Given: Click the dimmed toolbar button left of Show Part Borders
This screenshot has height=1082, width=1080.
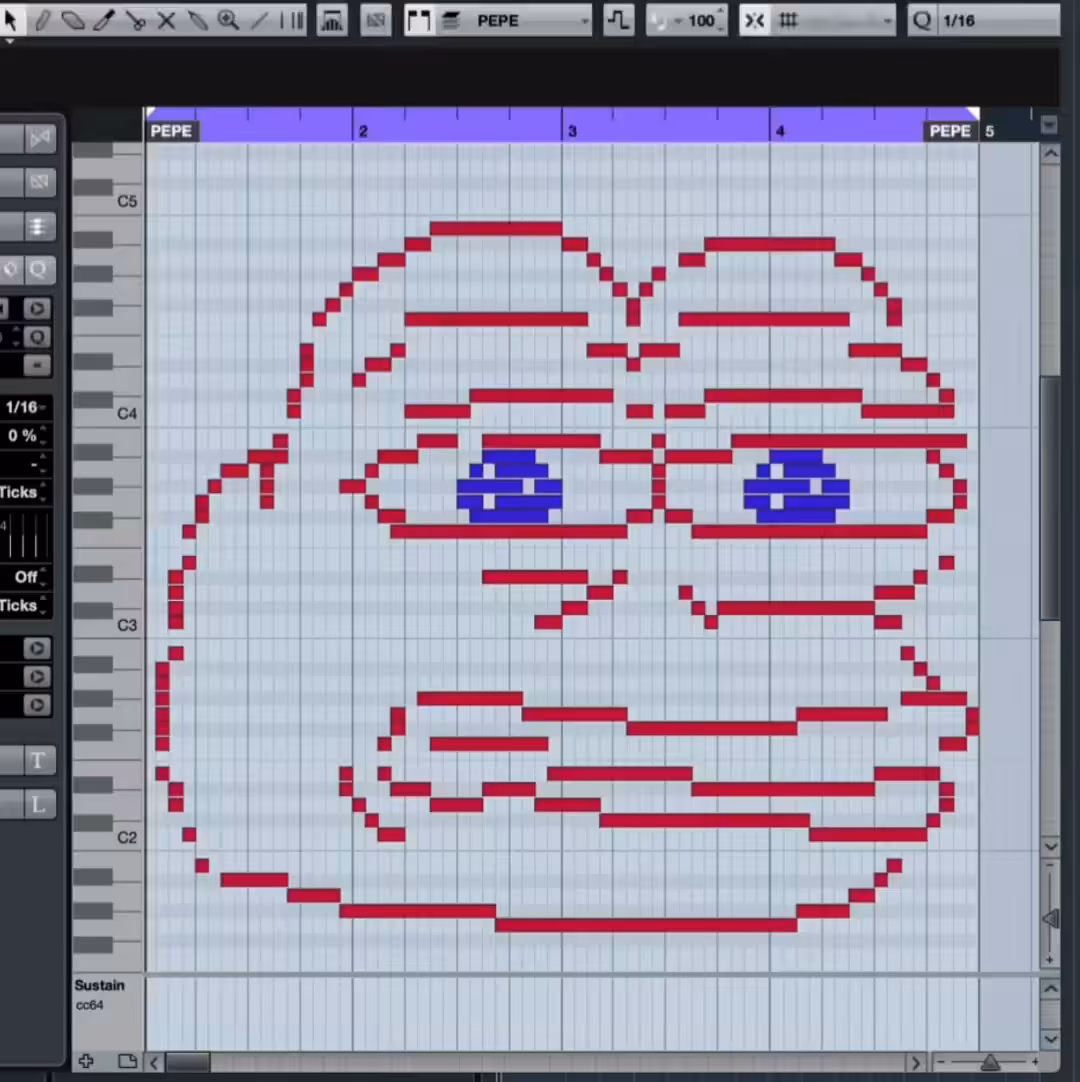Looking at the screenshot, I should (375, 21).
